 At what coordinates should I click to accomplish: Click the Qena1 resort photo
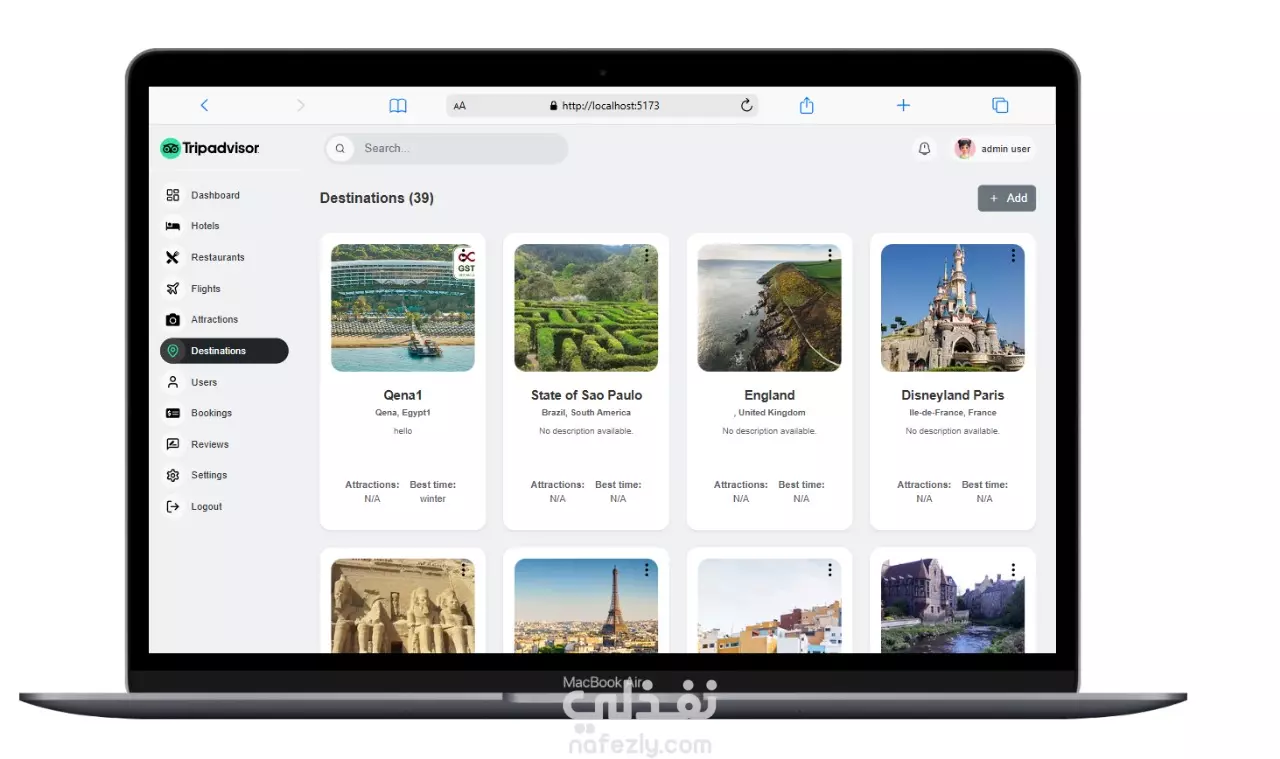[403, 308]
